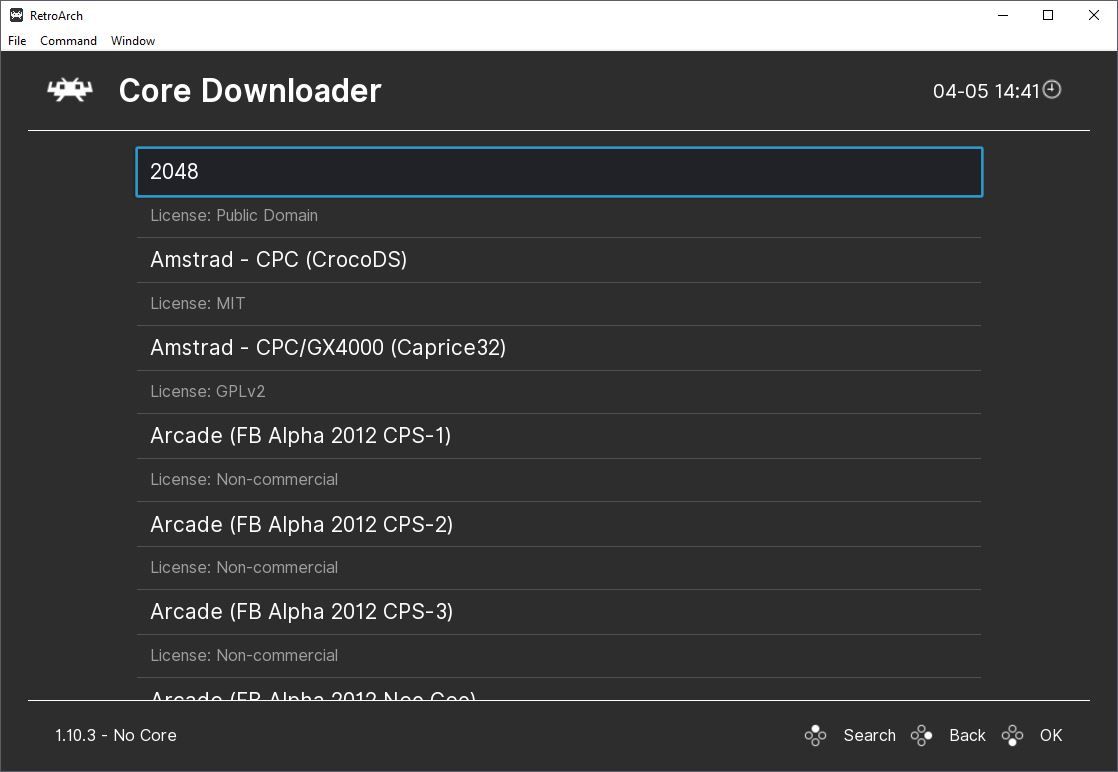Select Amstrad - CPC (CrocoDS) core
The width and height of the screenshot is (1118, 772).
coord(559,259)
